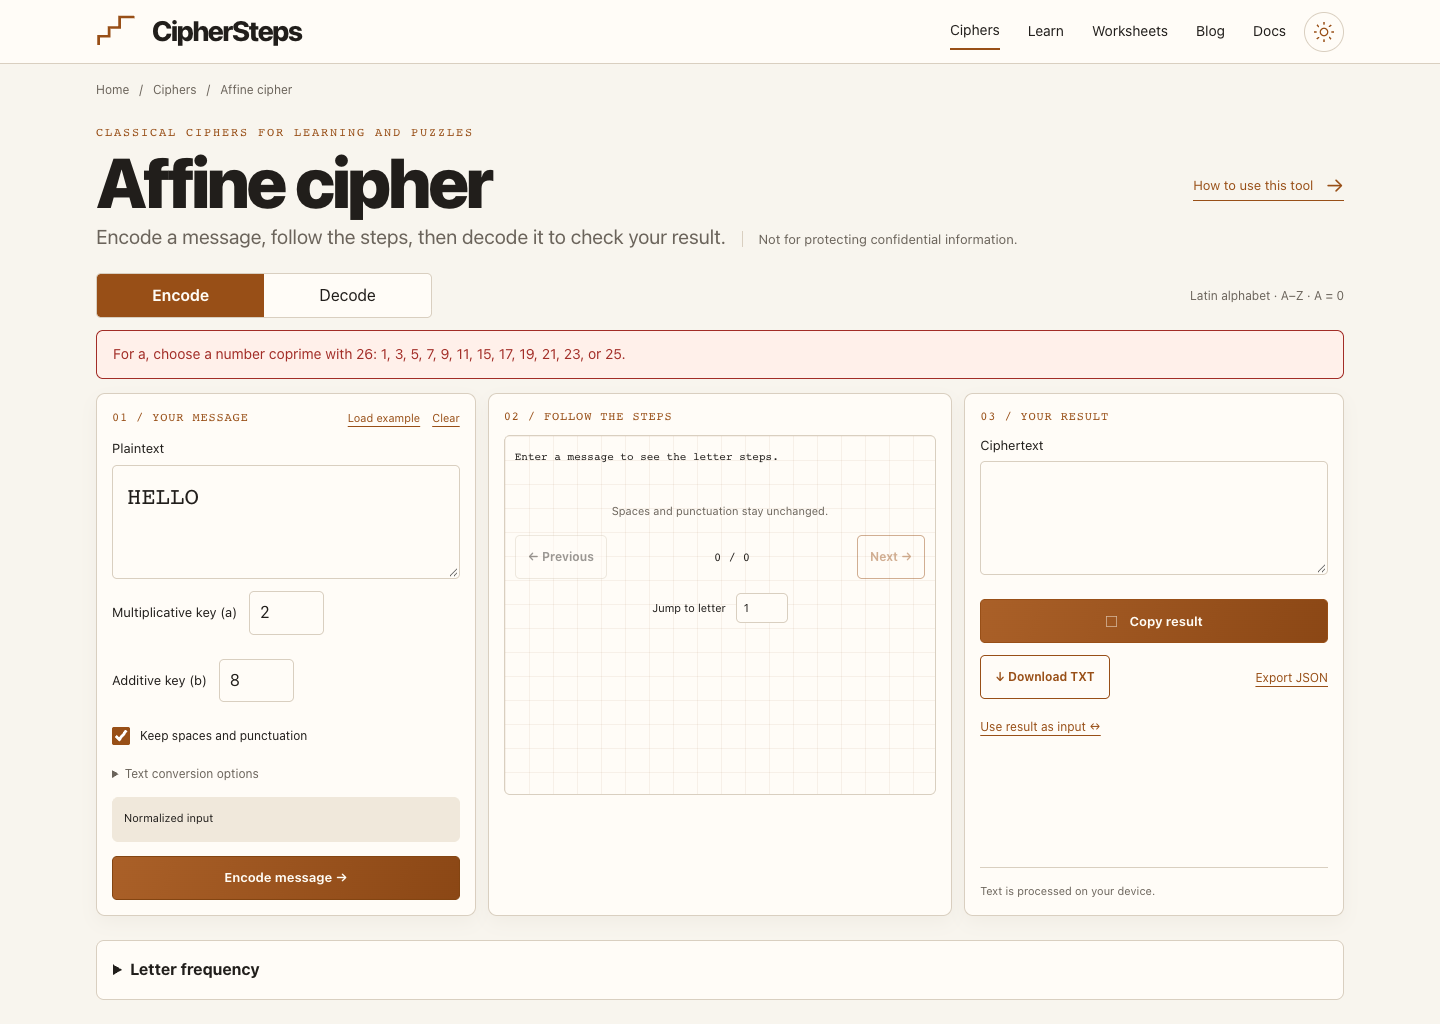Image resolution: width=1440 pixels, height=1024 pixels.
Task: Expand Text conversion options
Action: tap(186, 774)
